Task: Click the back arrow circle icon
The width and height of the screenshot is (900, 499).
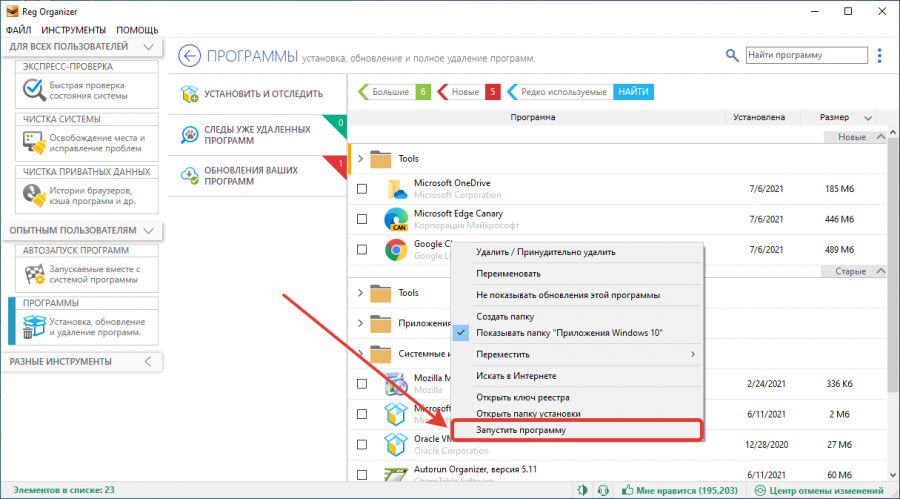Action: [x=189, y=56]
